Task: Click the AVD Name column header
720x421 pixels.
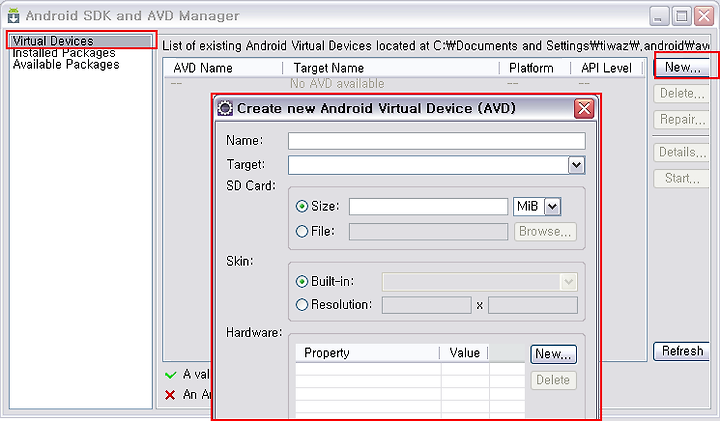Action: click(x=223, y=68)
